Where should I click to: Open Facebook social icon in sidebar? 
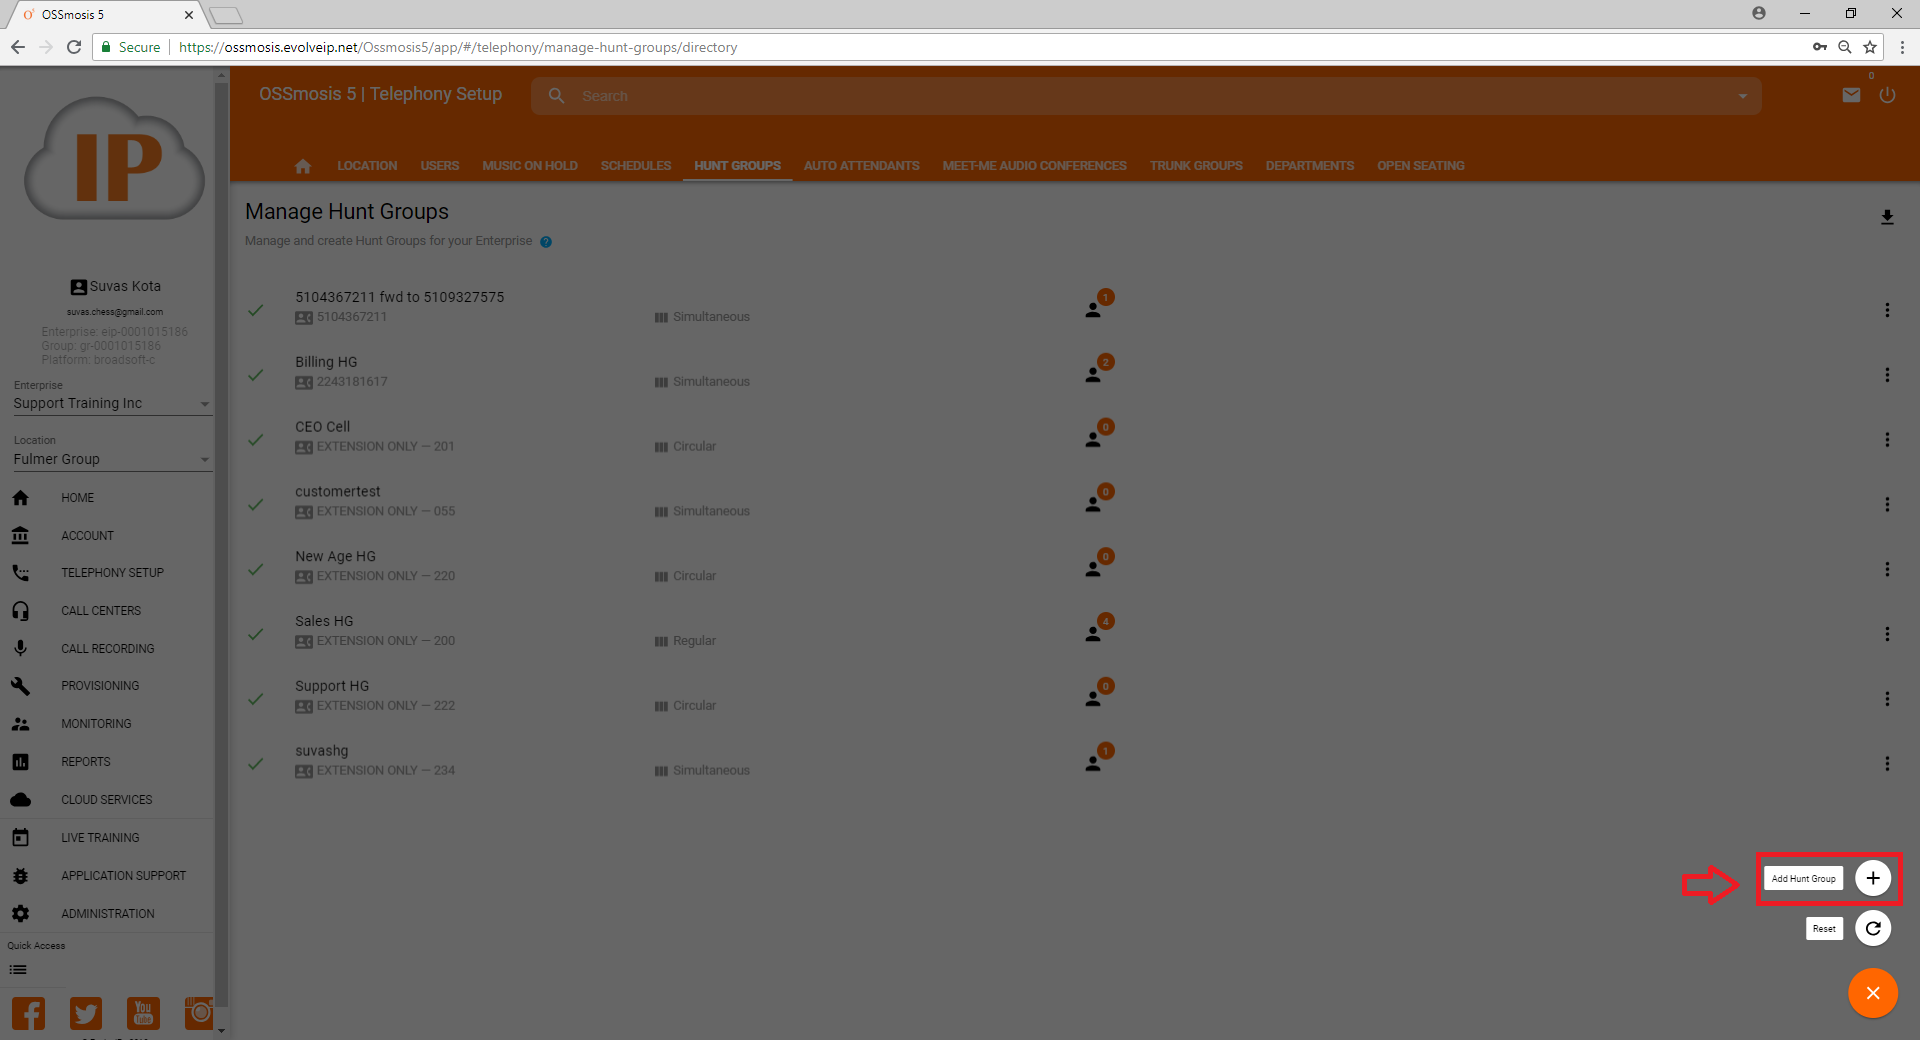tap(28, 1013)
